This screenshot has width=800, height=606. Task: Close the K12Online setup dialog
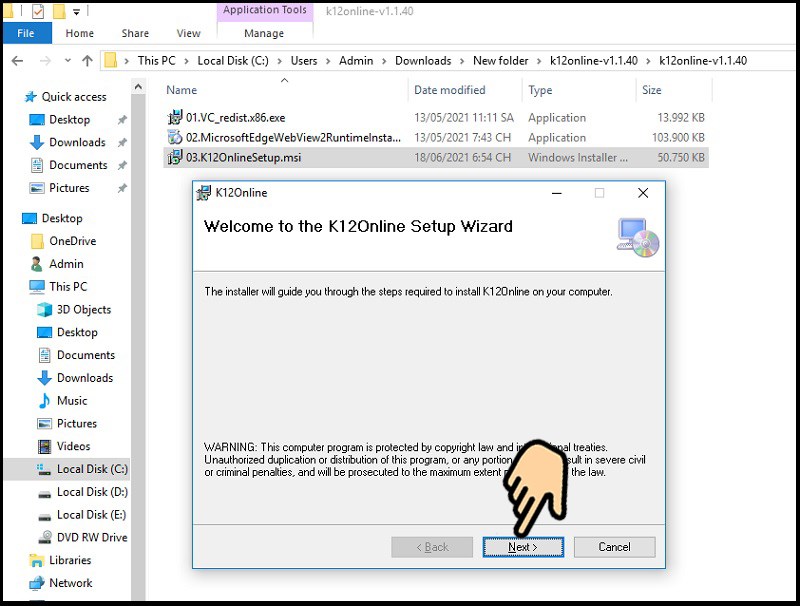(643, 193)
